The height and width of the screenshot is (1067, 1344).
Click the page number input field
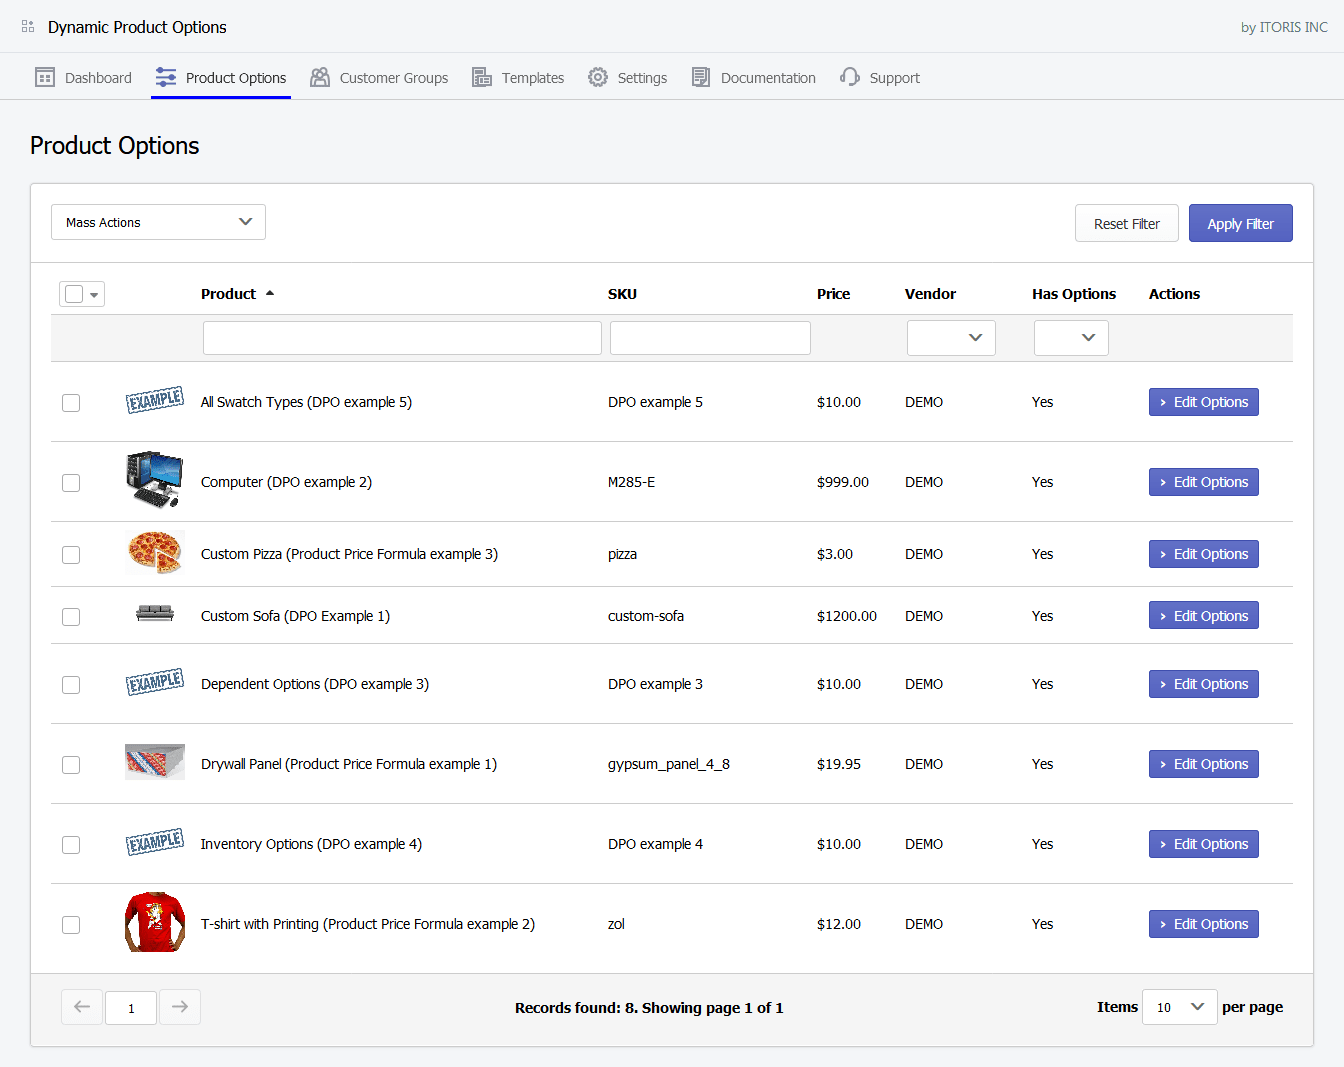point(131,1008)
